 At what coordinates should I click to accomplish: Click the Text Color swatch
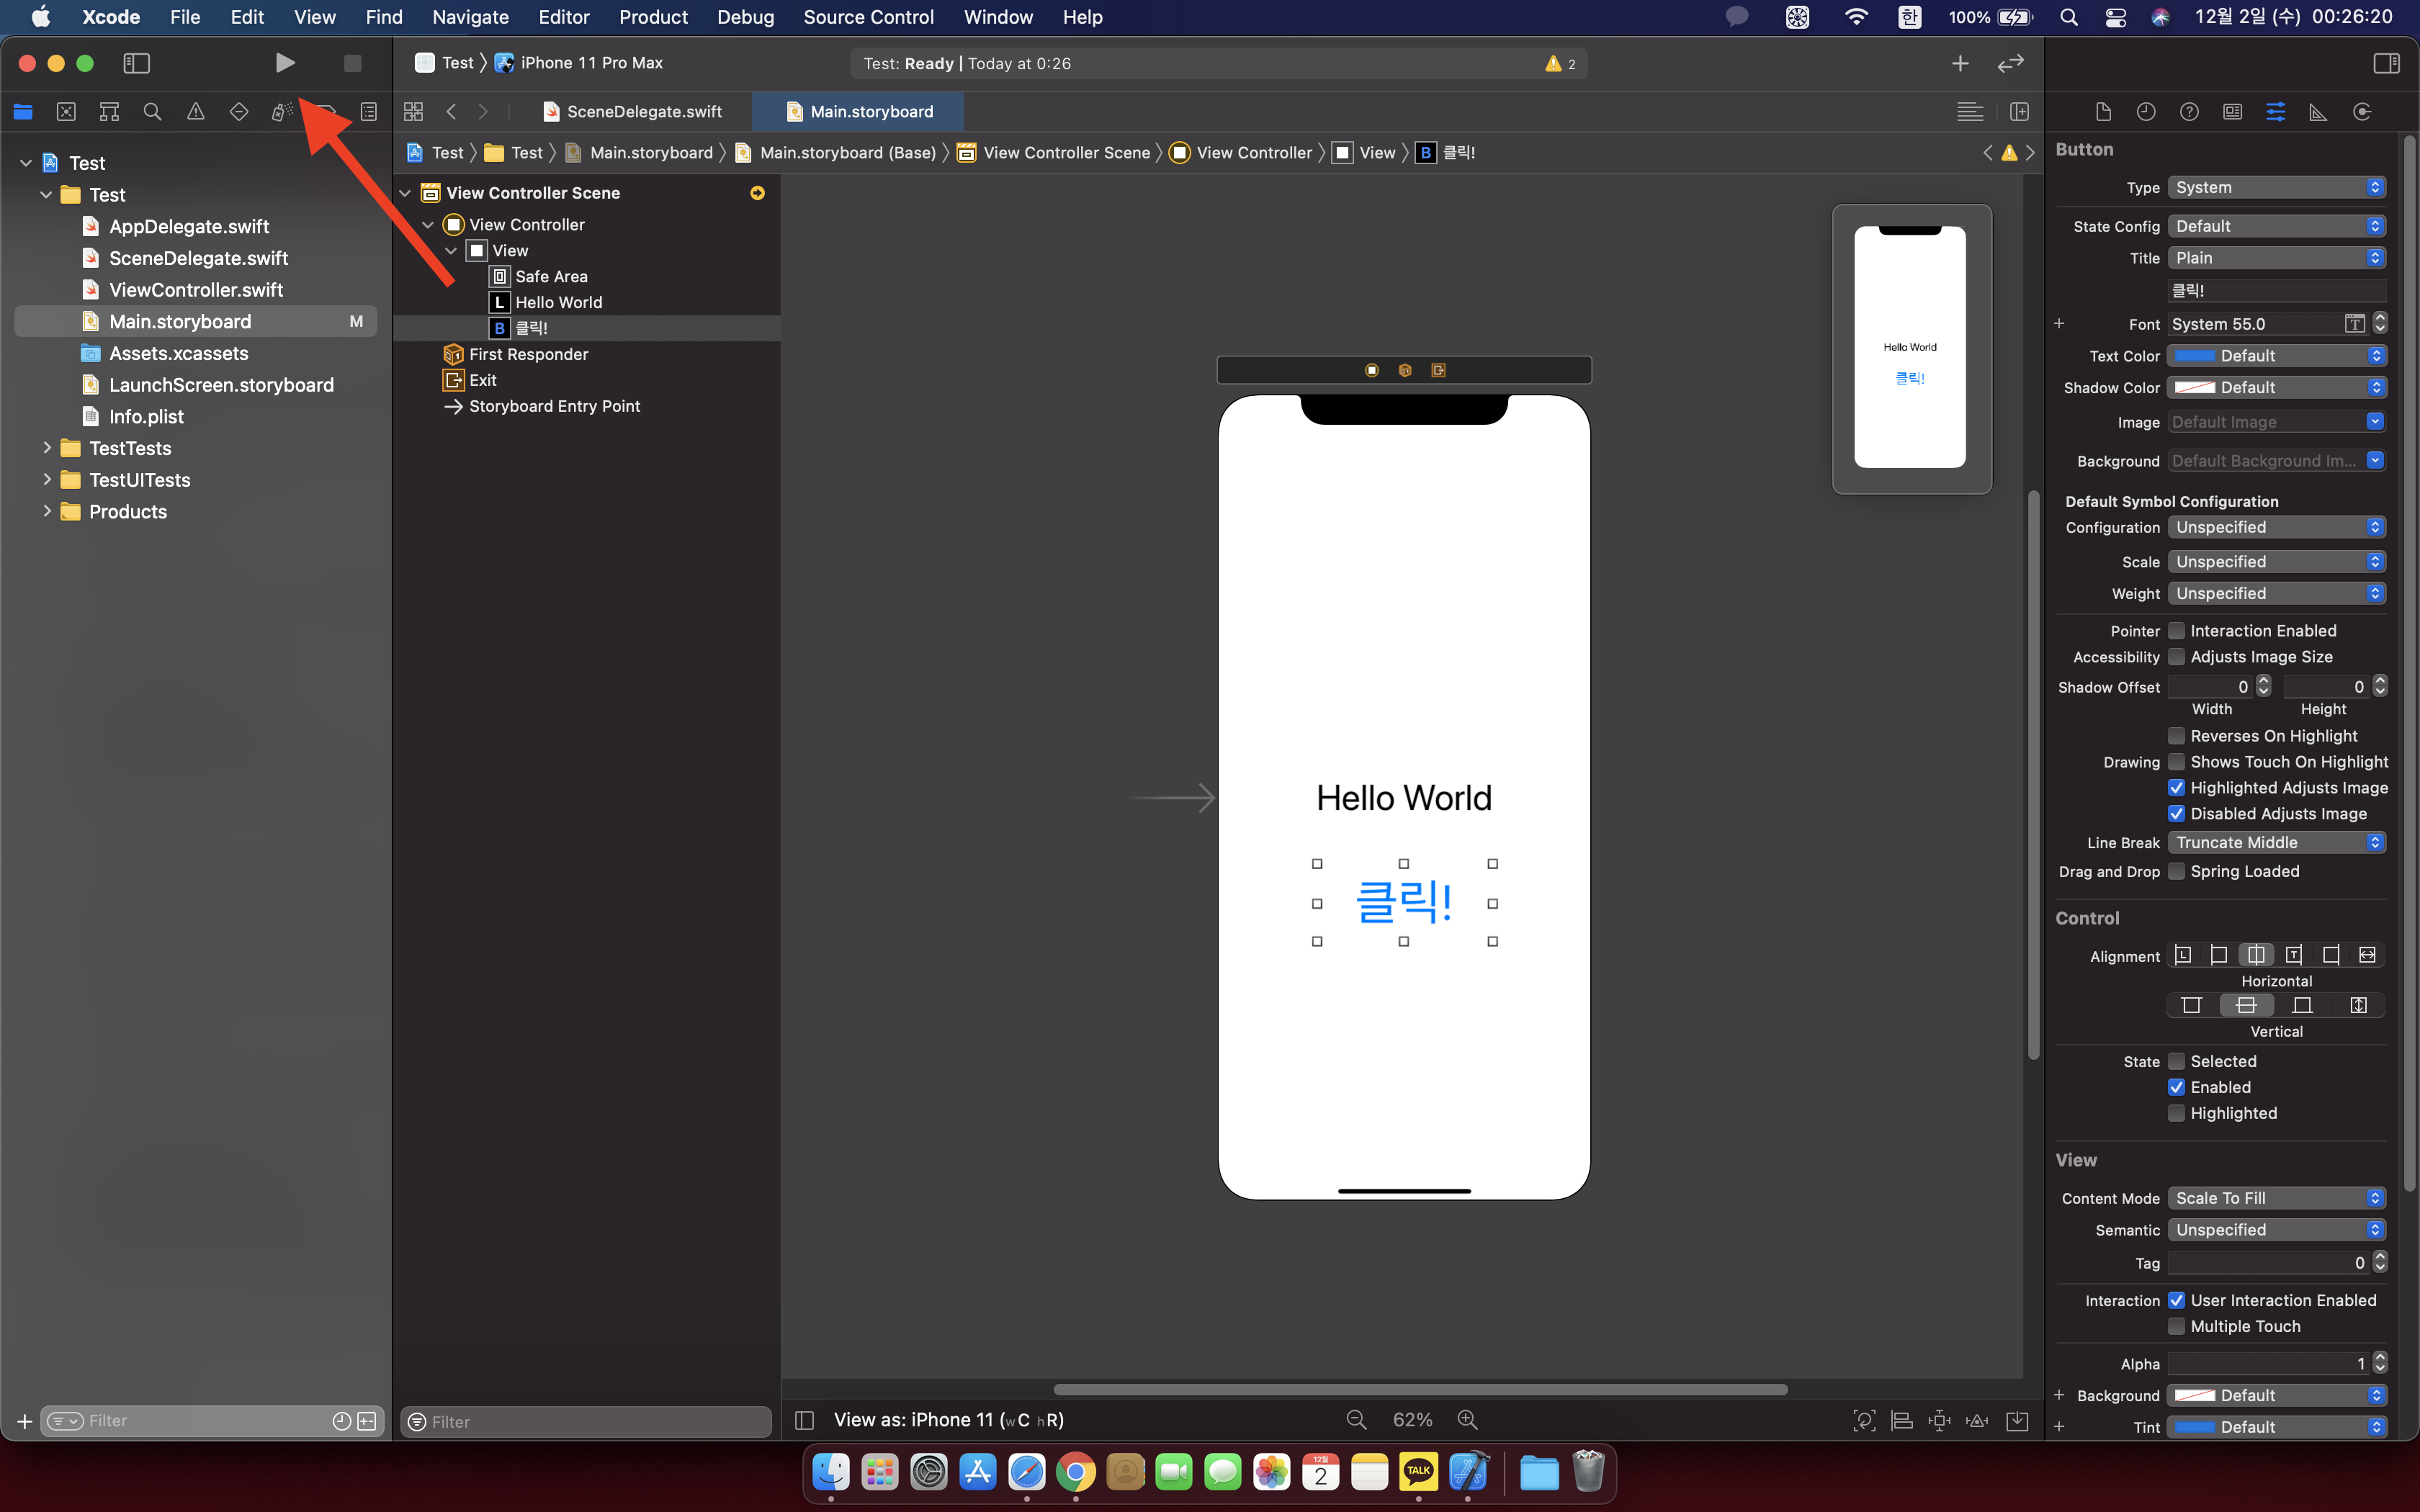click(x=2196, y=356)
